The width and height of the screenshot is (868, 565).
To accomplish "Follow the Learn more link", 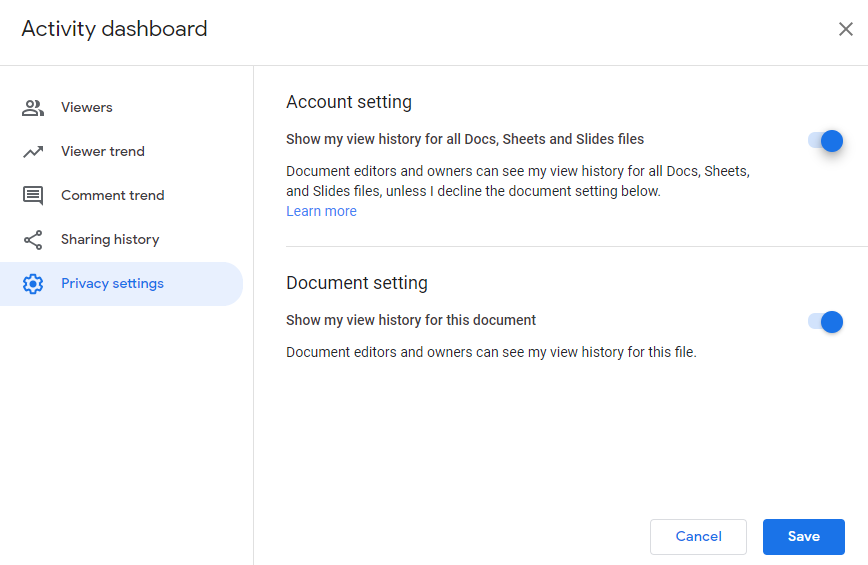I will 321,212.
